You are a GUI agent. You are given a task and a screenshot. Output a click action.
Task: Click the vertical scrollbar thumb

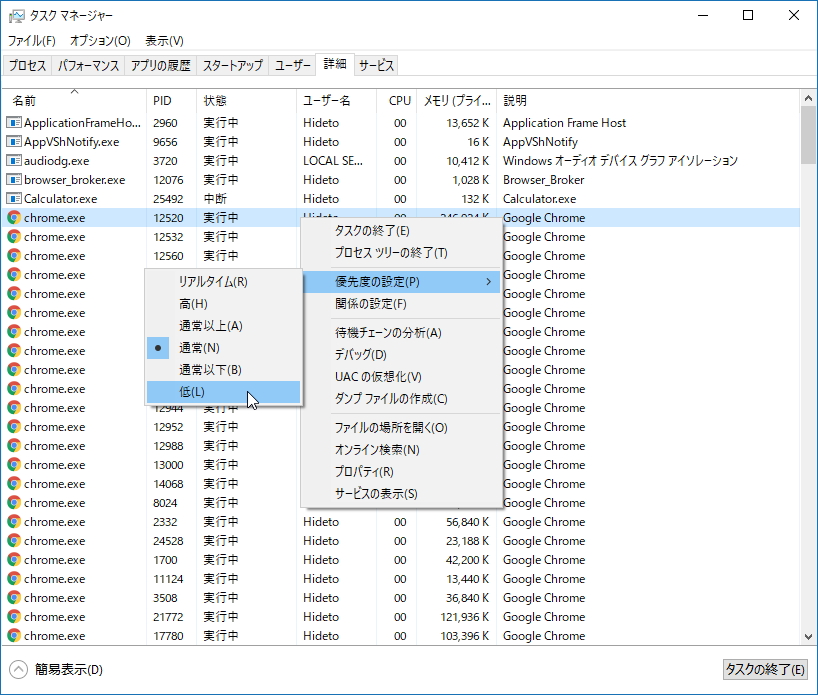[x=809, y=135]
